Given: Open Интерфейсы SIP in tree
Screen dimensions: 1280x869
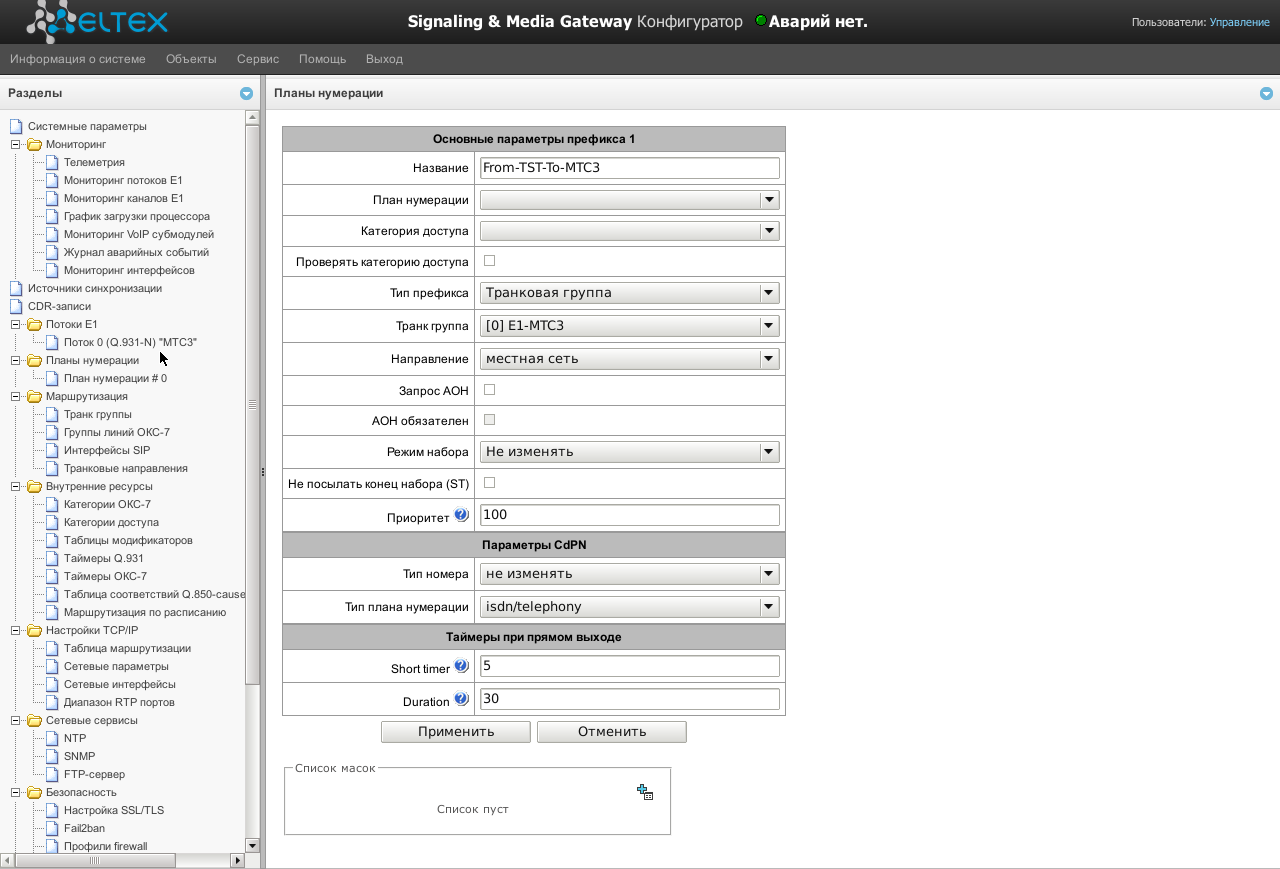Looking at the screenshot, I should pyautogui.click(x=107, y=451).
